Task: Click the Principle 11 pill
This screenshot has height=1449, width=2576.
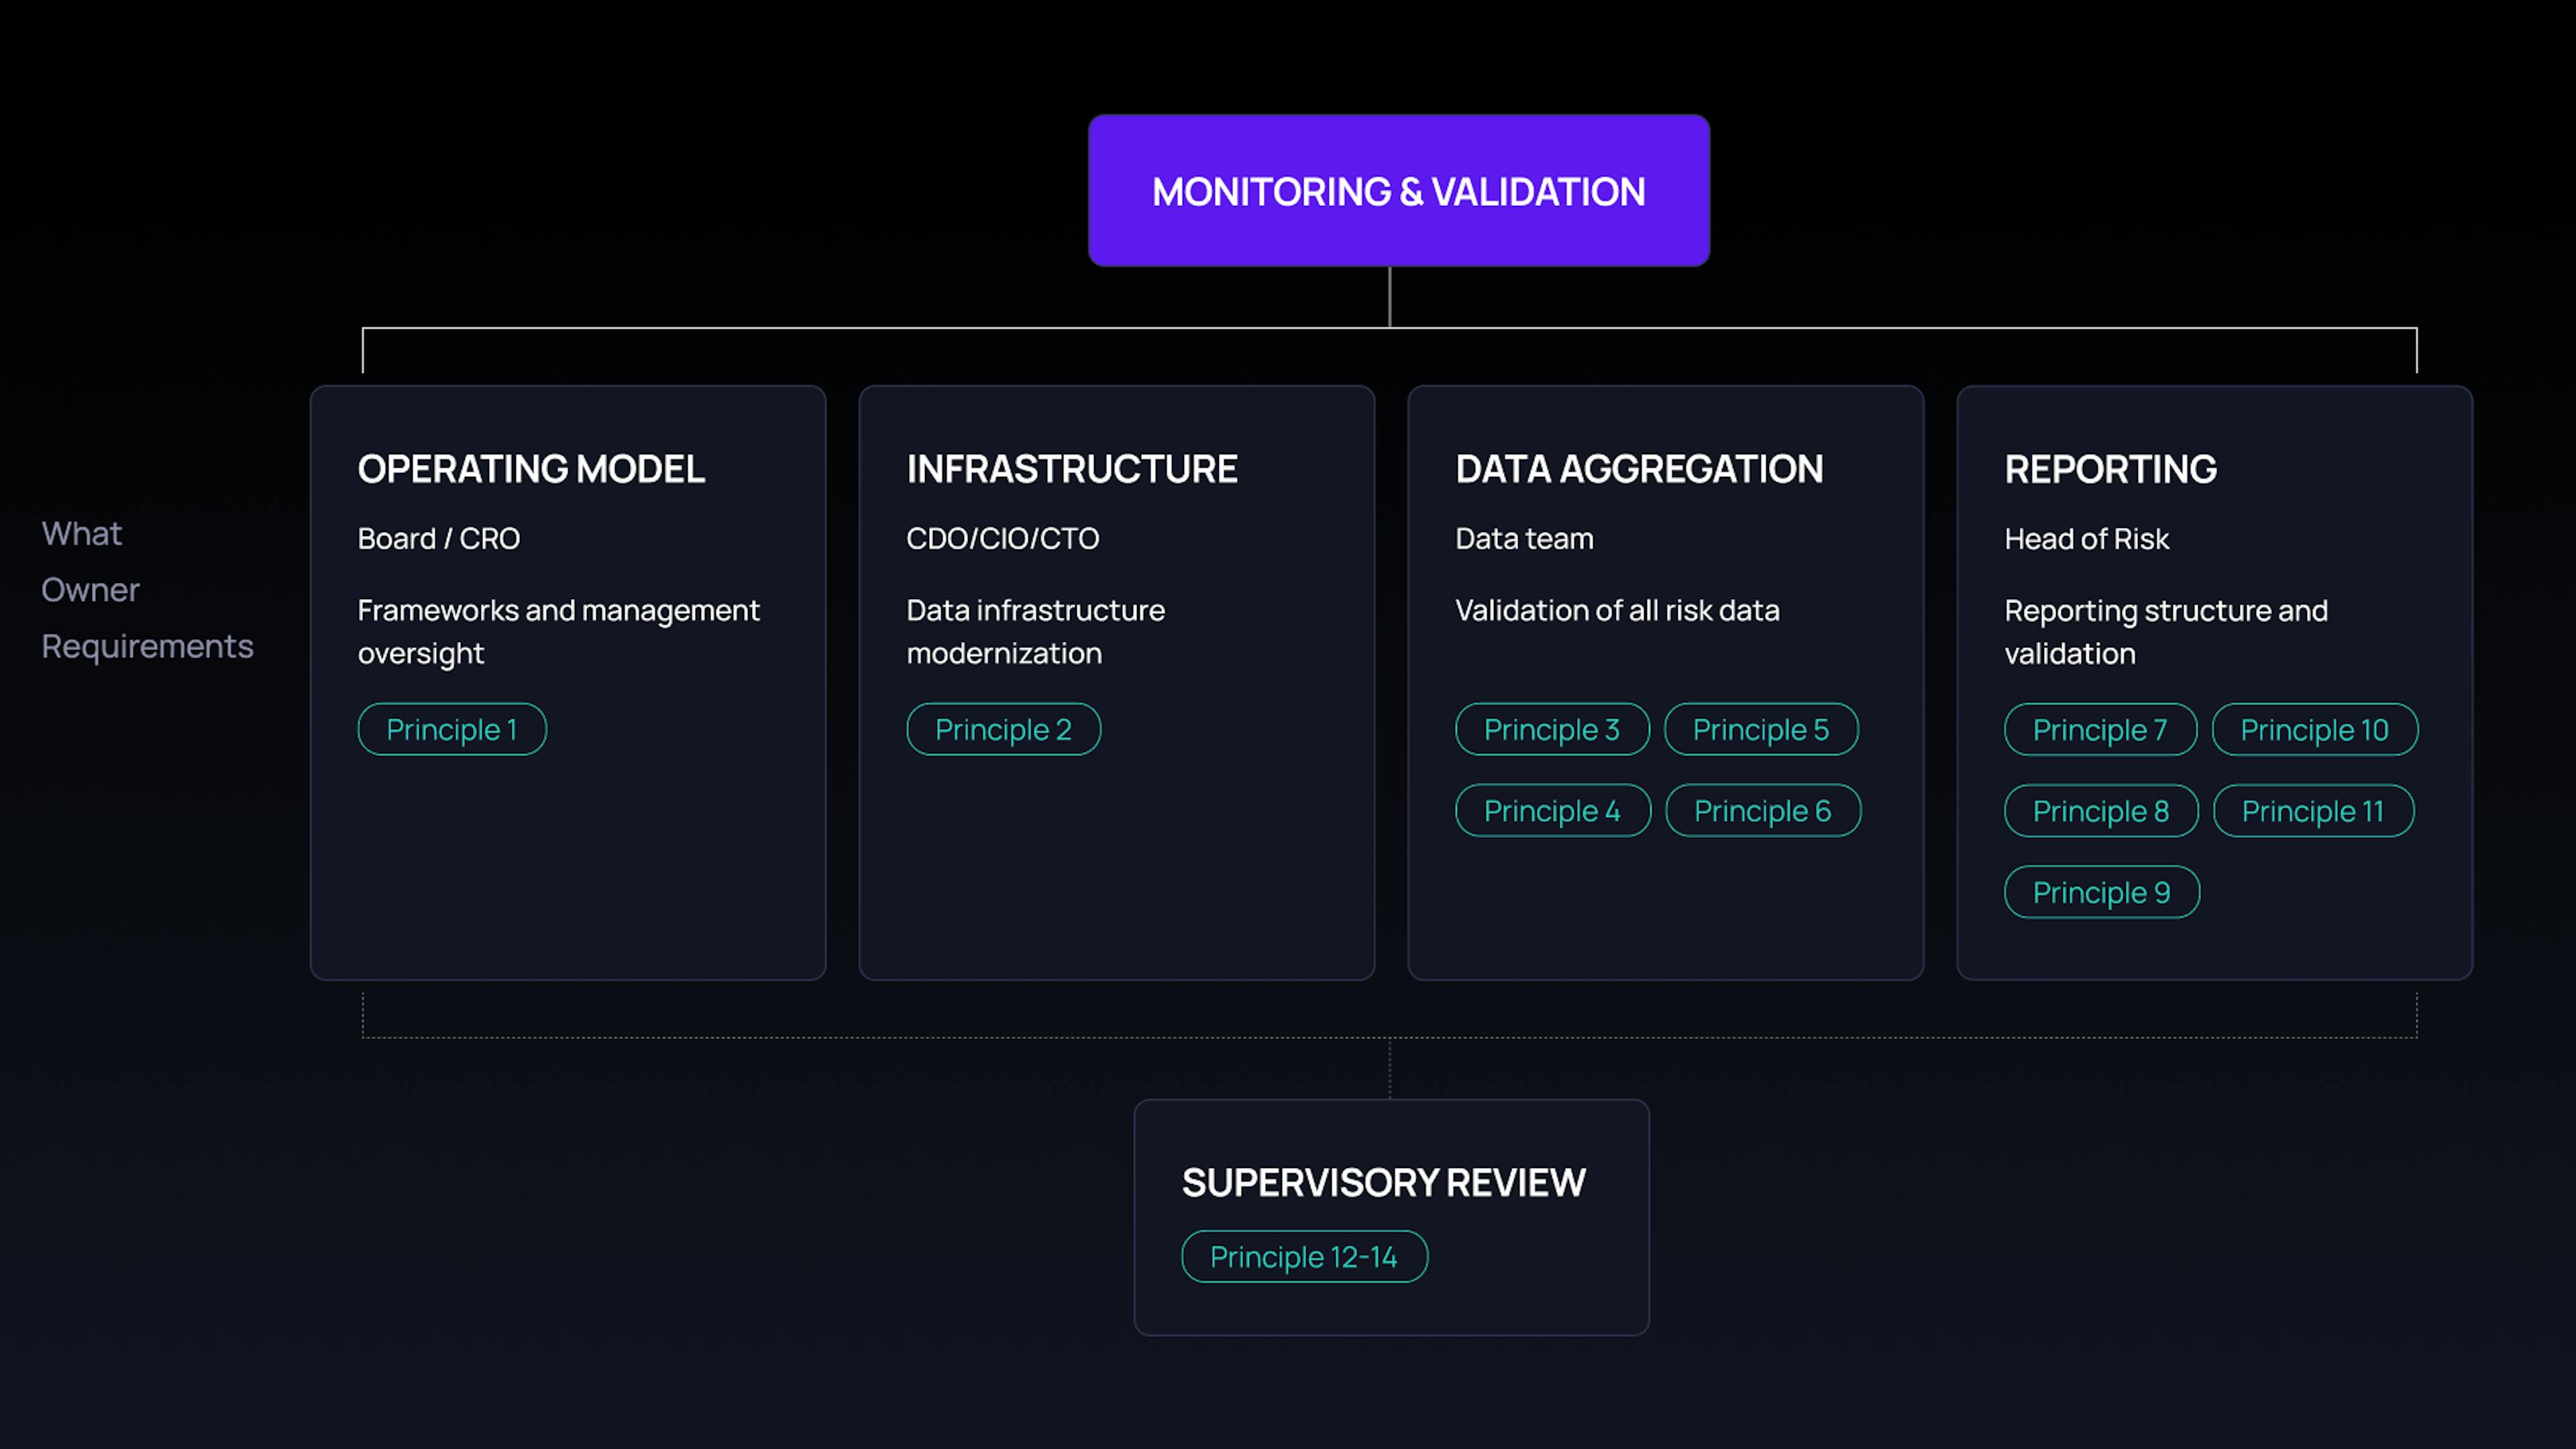Action: pyautogui.click(x=2313, y=811)
